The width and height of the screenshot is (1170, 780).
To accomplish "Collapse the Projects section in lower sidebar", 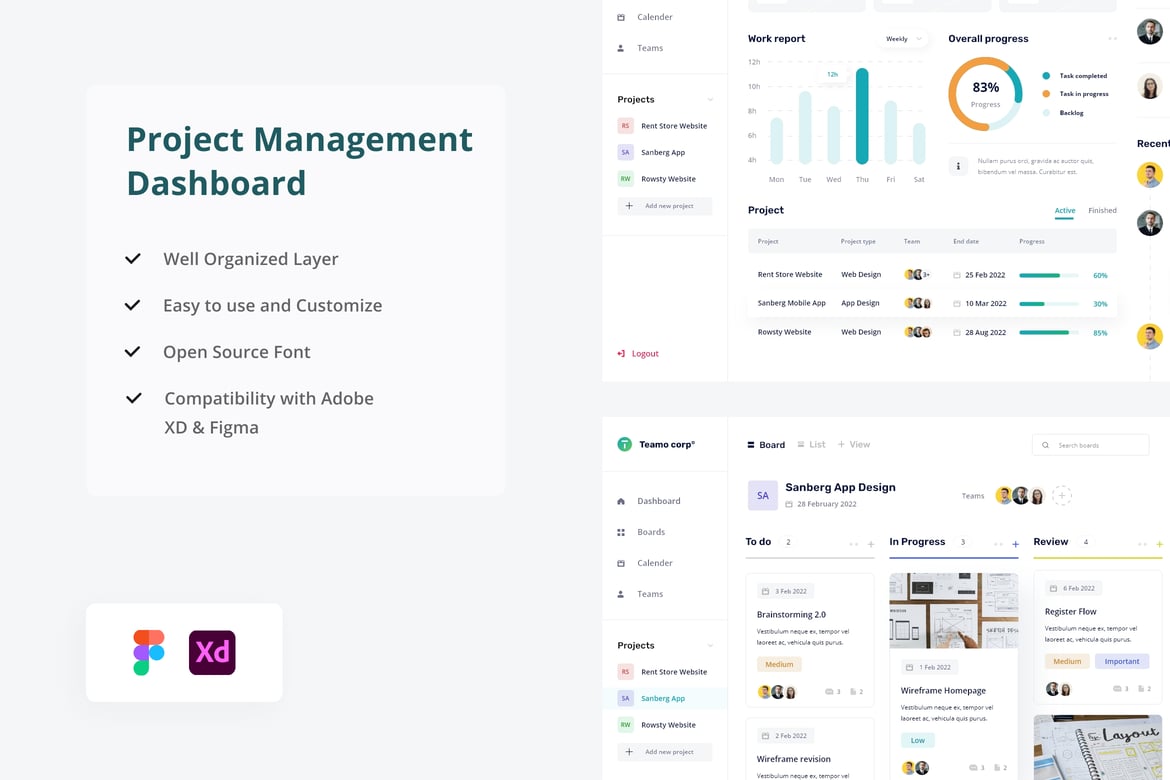I will coord(710,646).
